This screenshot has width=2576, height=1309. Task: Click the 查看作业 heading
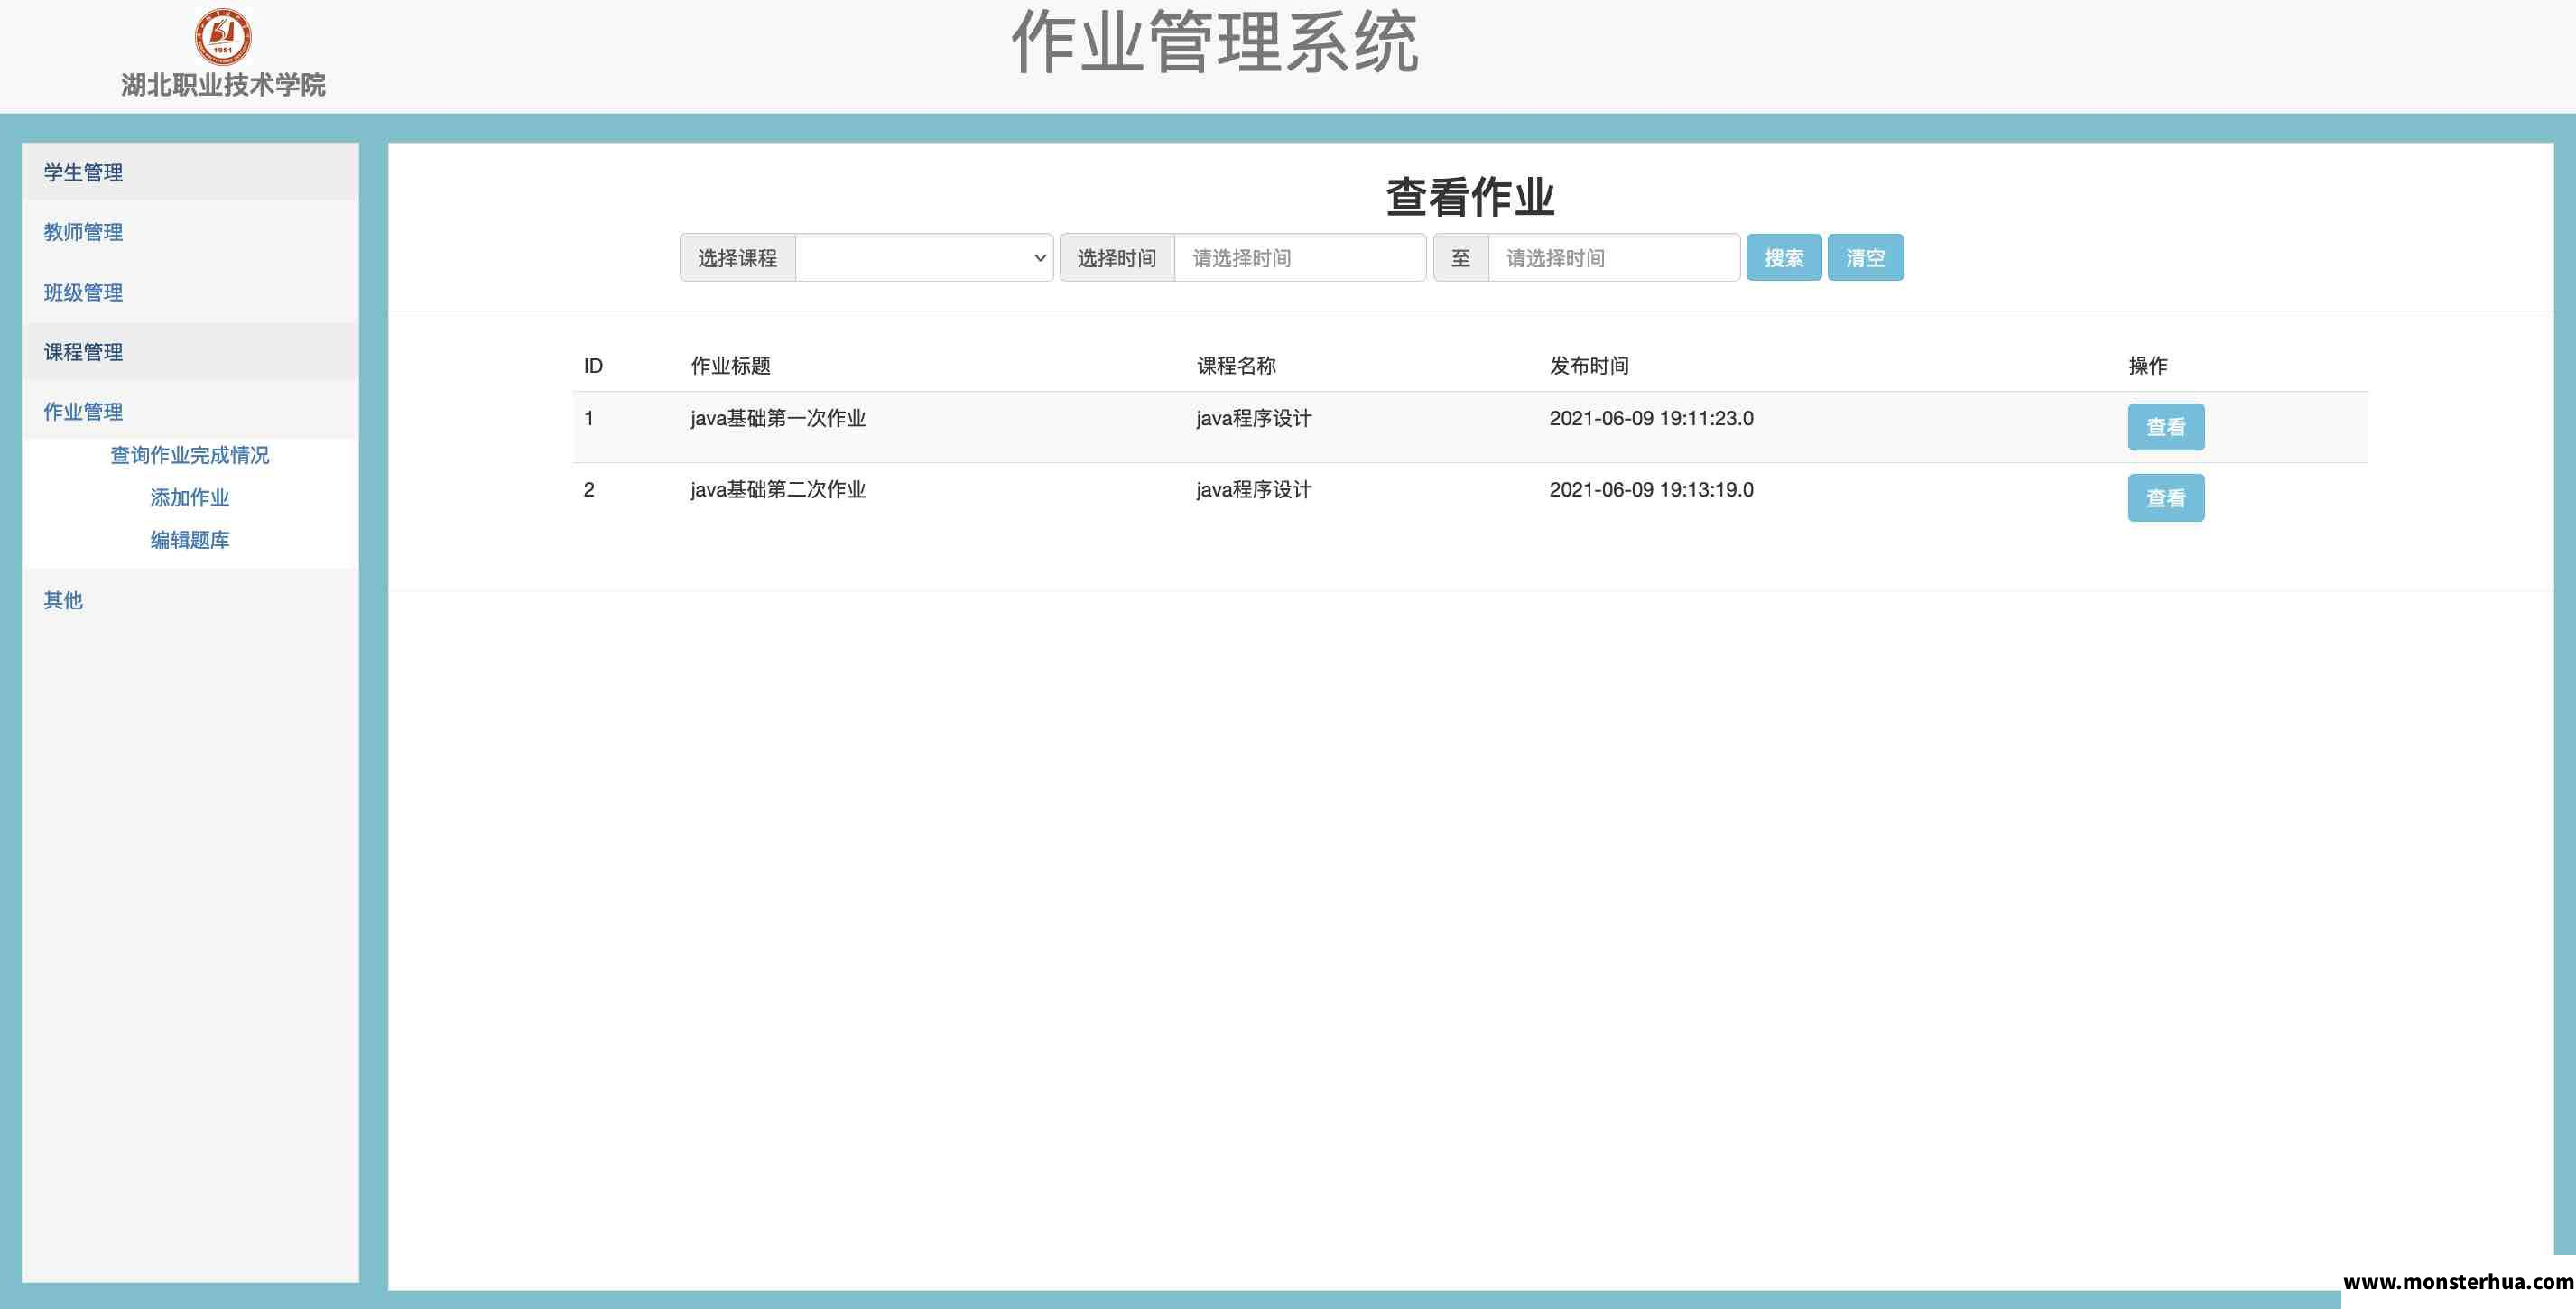1470,197
